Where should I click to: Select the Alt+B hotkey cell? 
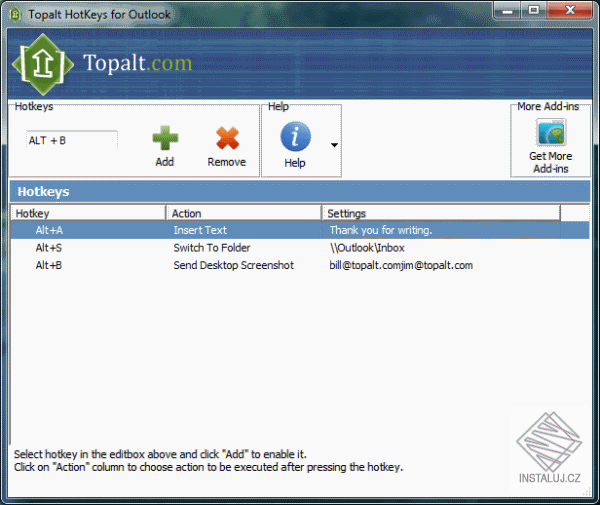pos(49,265)
